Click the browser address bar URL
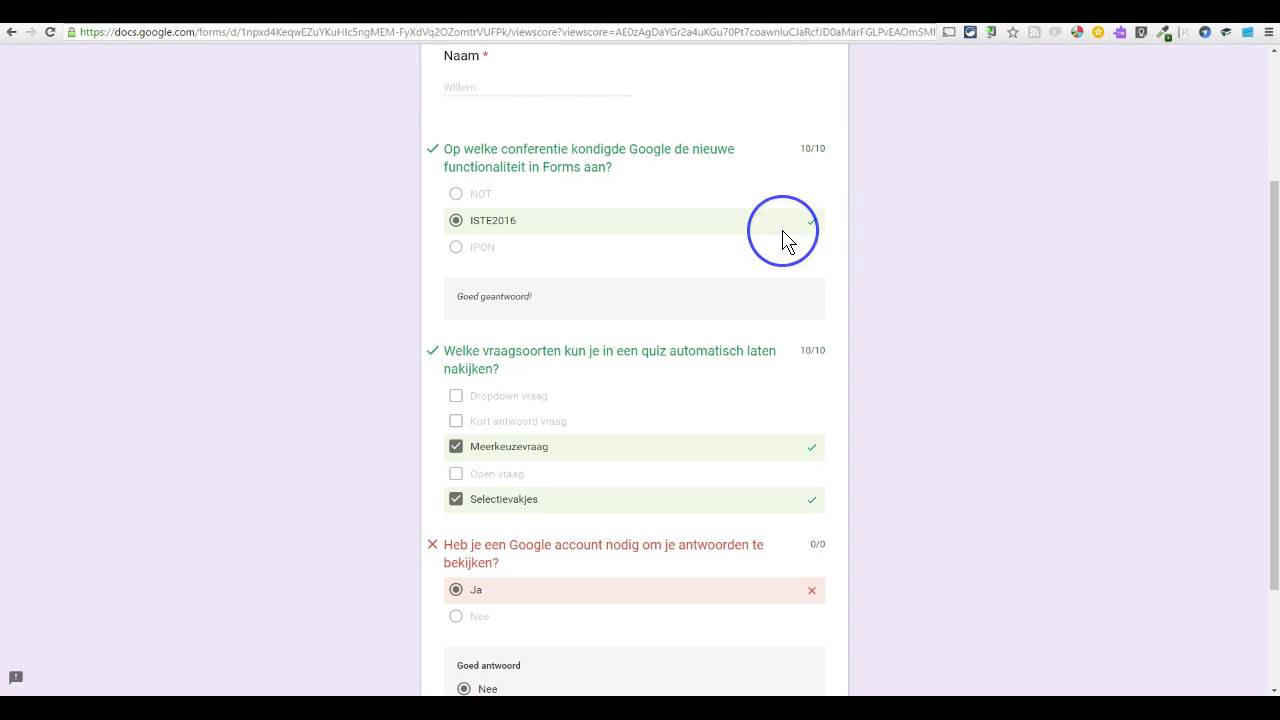Viewport: 1280px width, 720px height. 508,32
